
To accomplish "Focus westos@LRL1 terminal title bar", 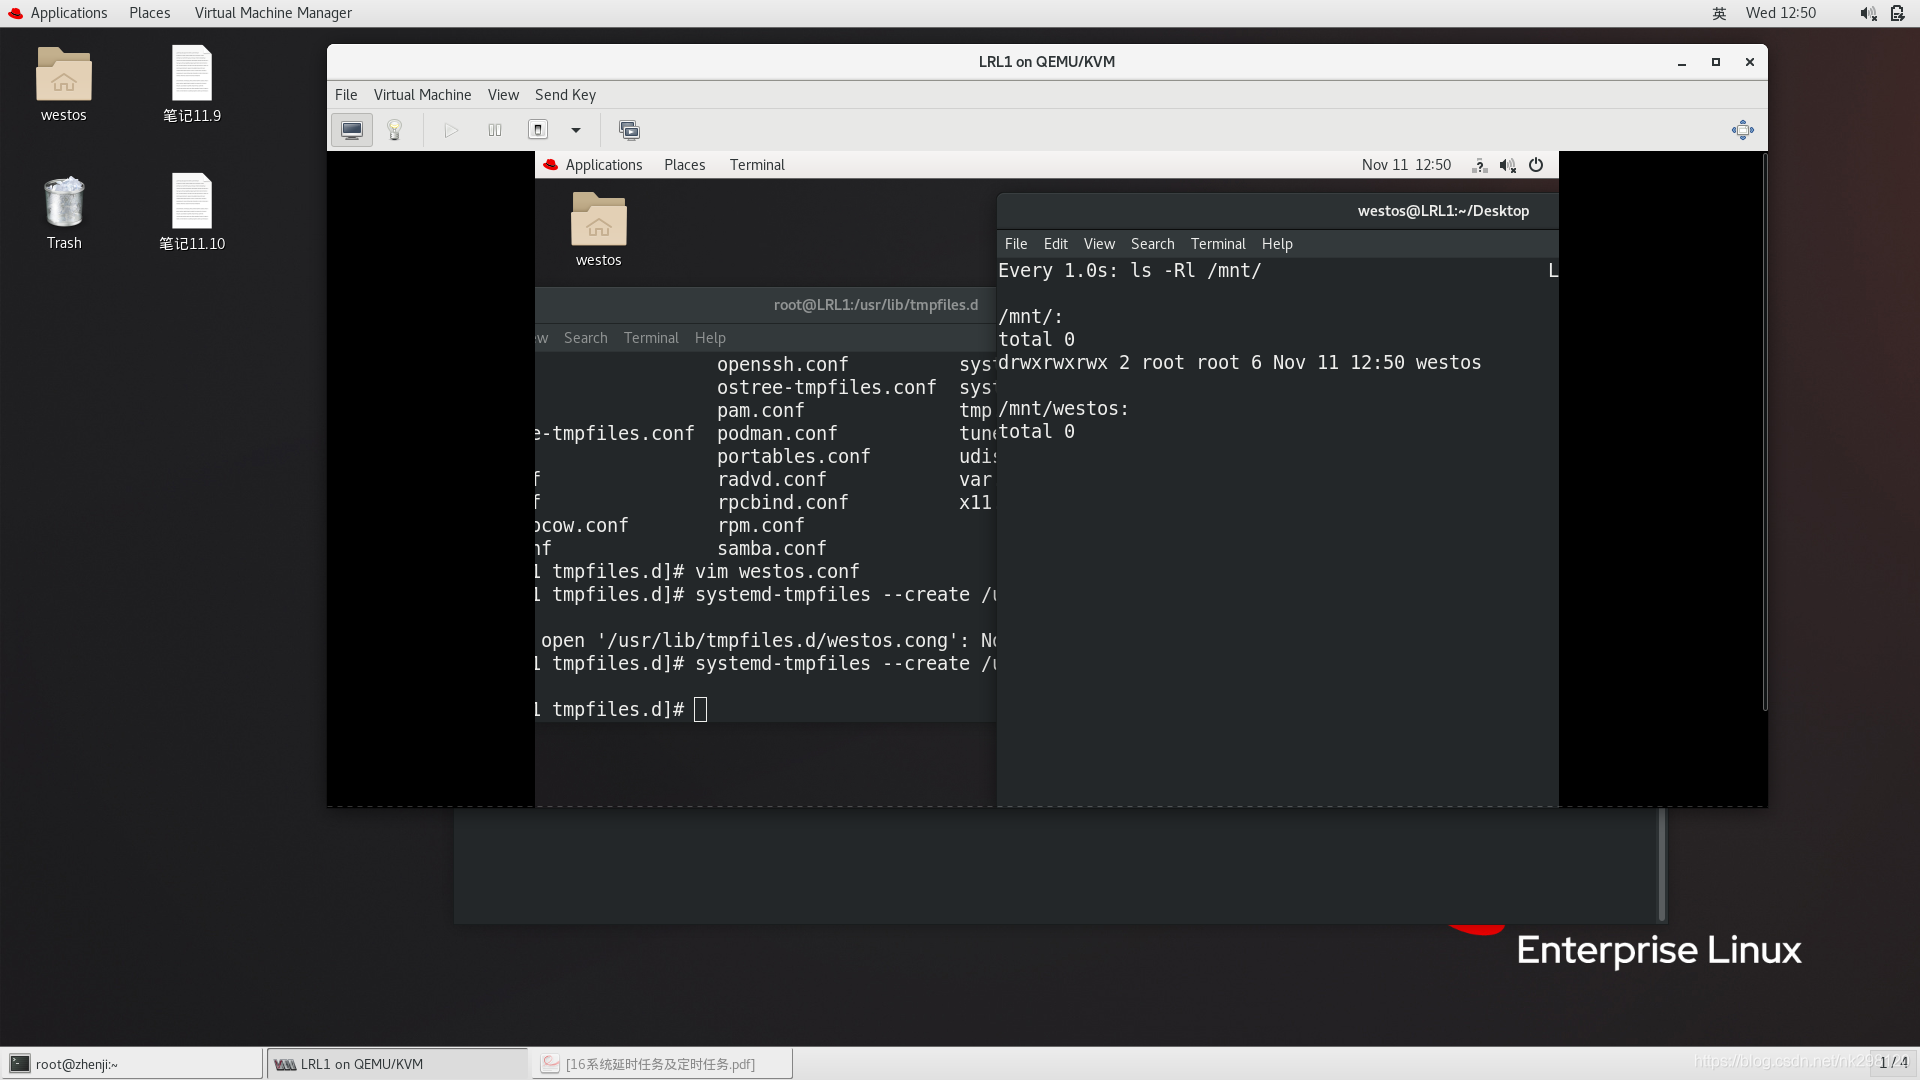I will 1277,211.
